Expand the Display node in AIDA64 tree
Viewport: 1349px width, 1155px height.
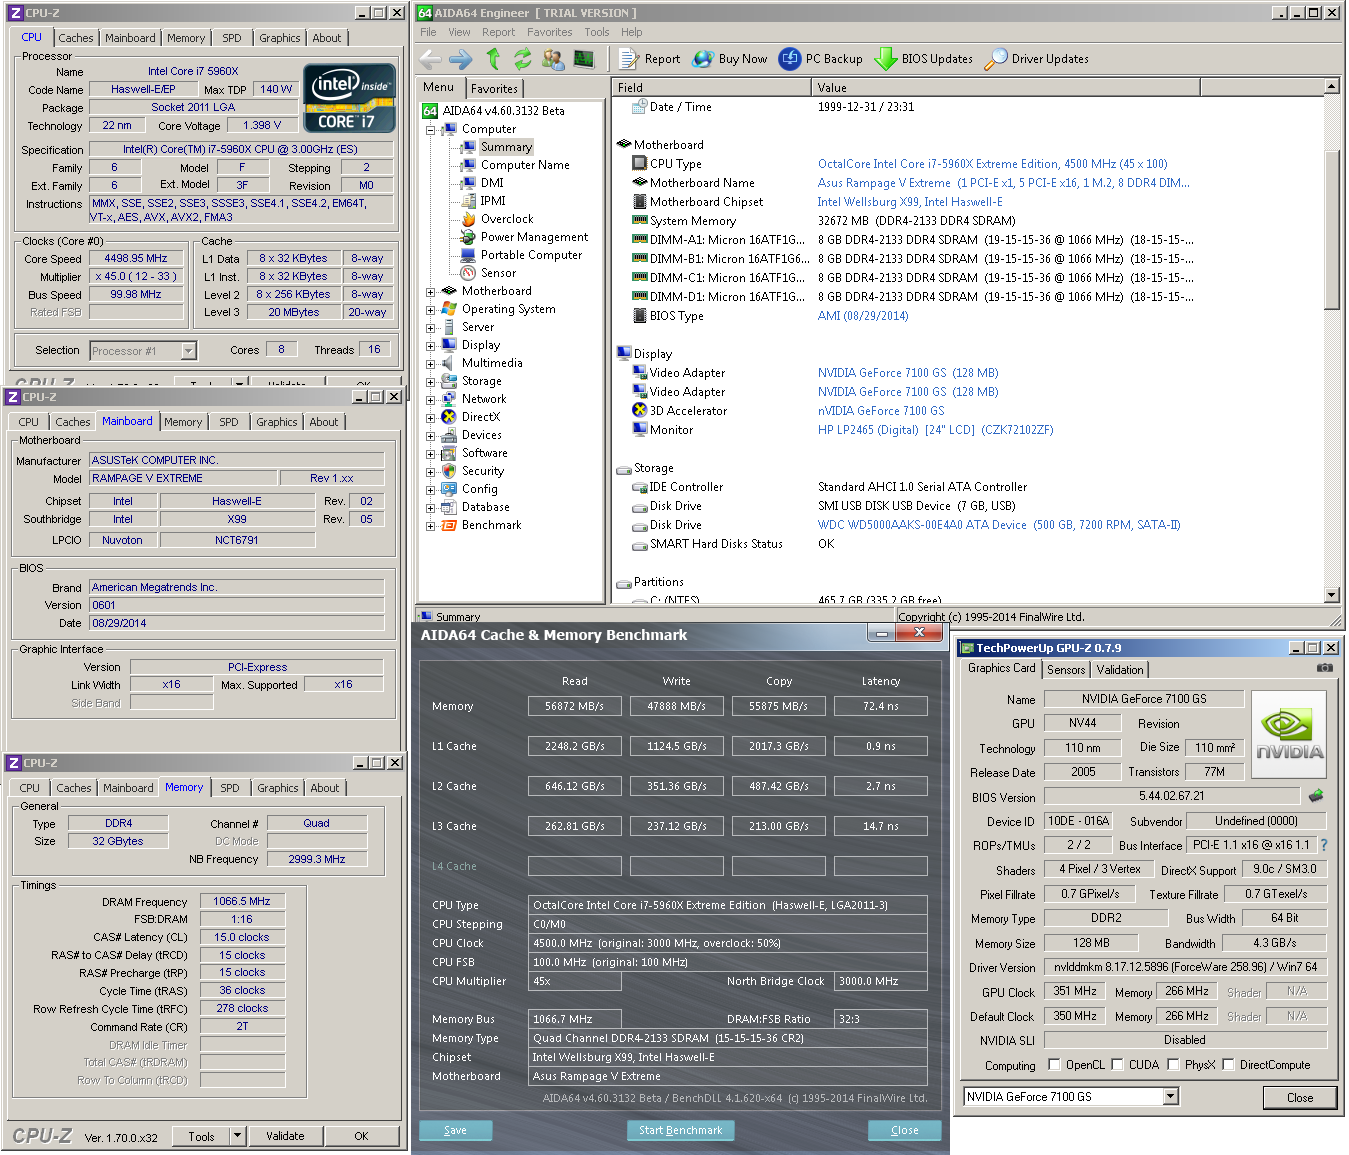[x=431, y=346]
